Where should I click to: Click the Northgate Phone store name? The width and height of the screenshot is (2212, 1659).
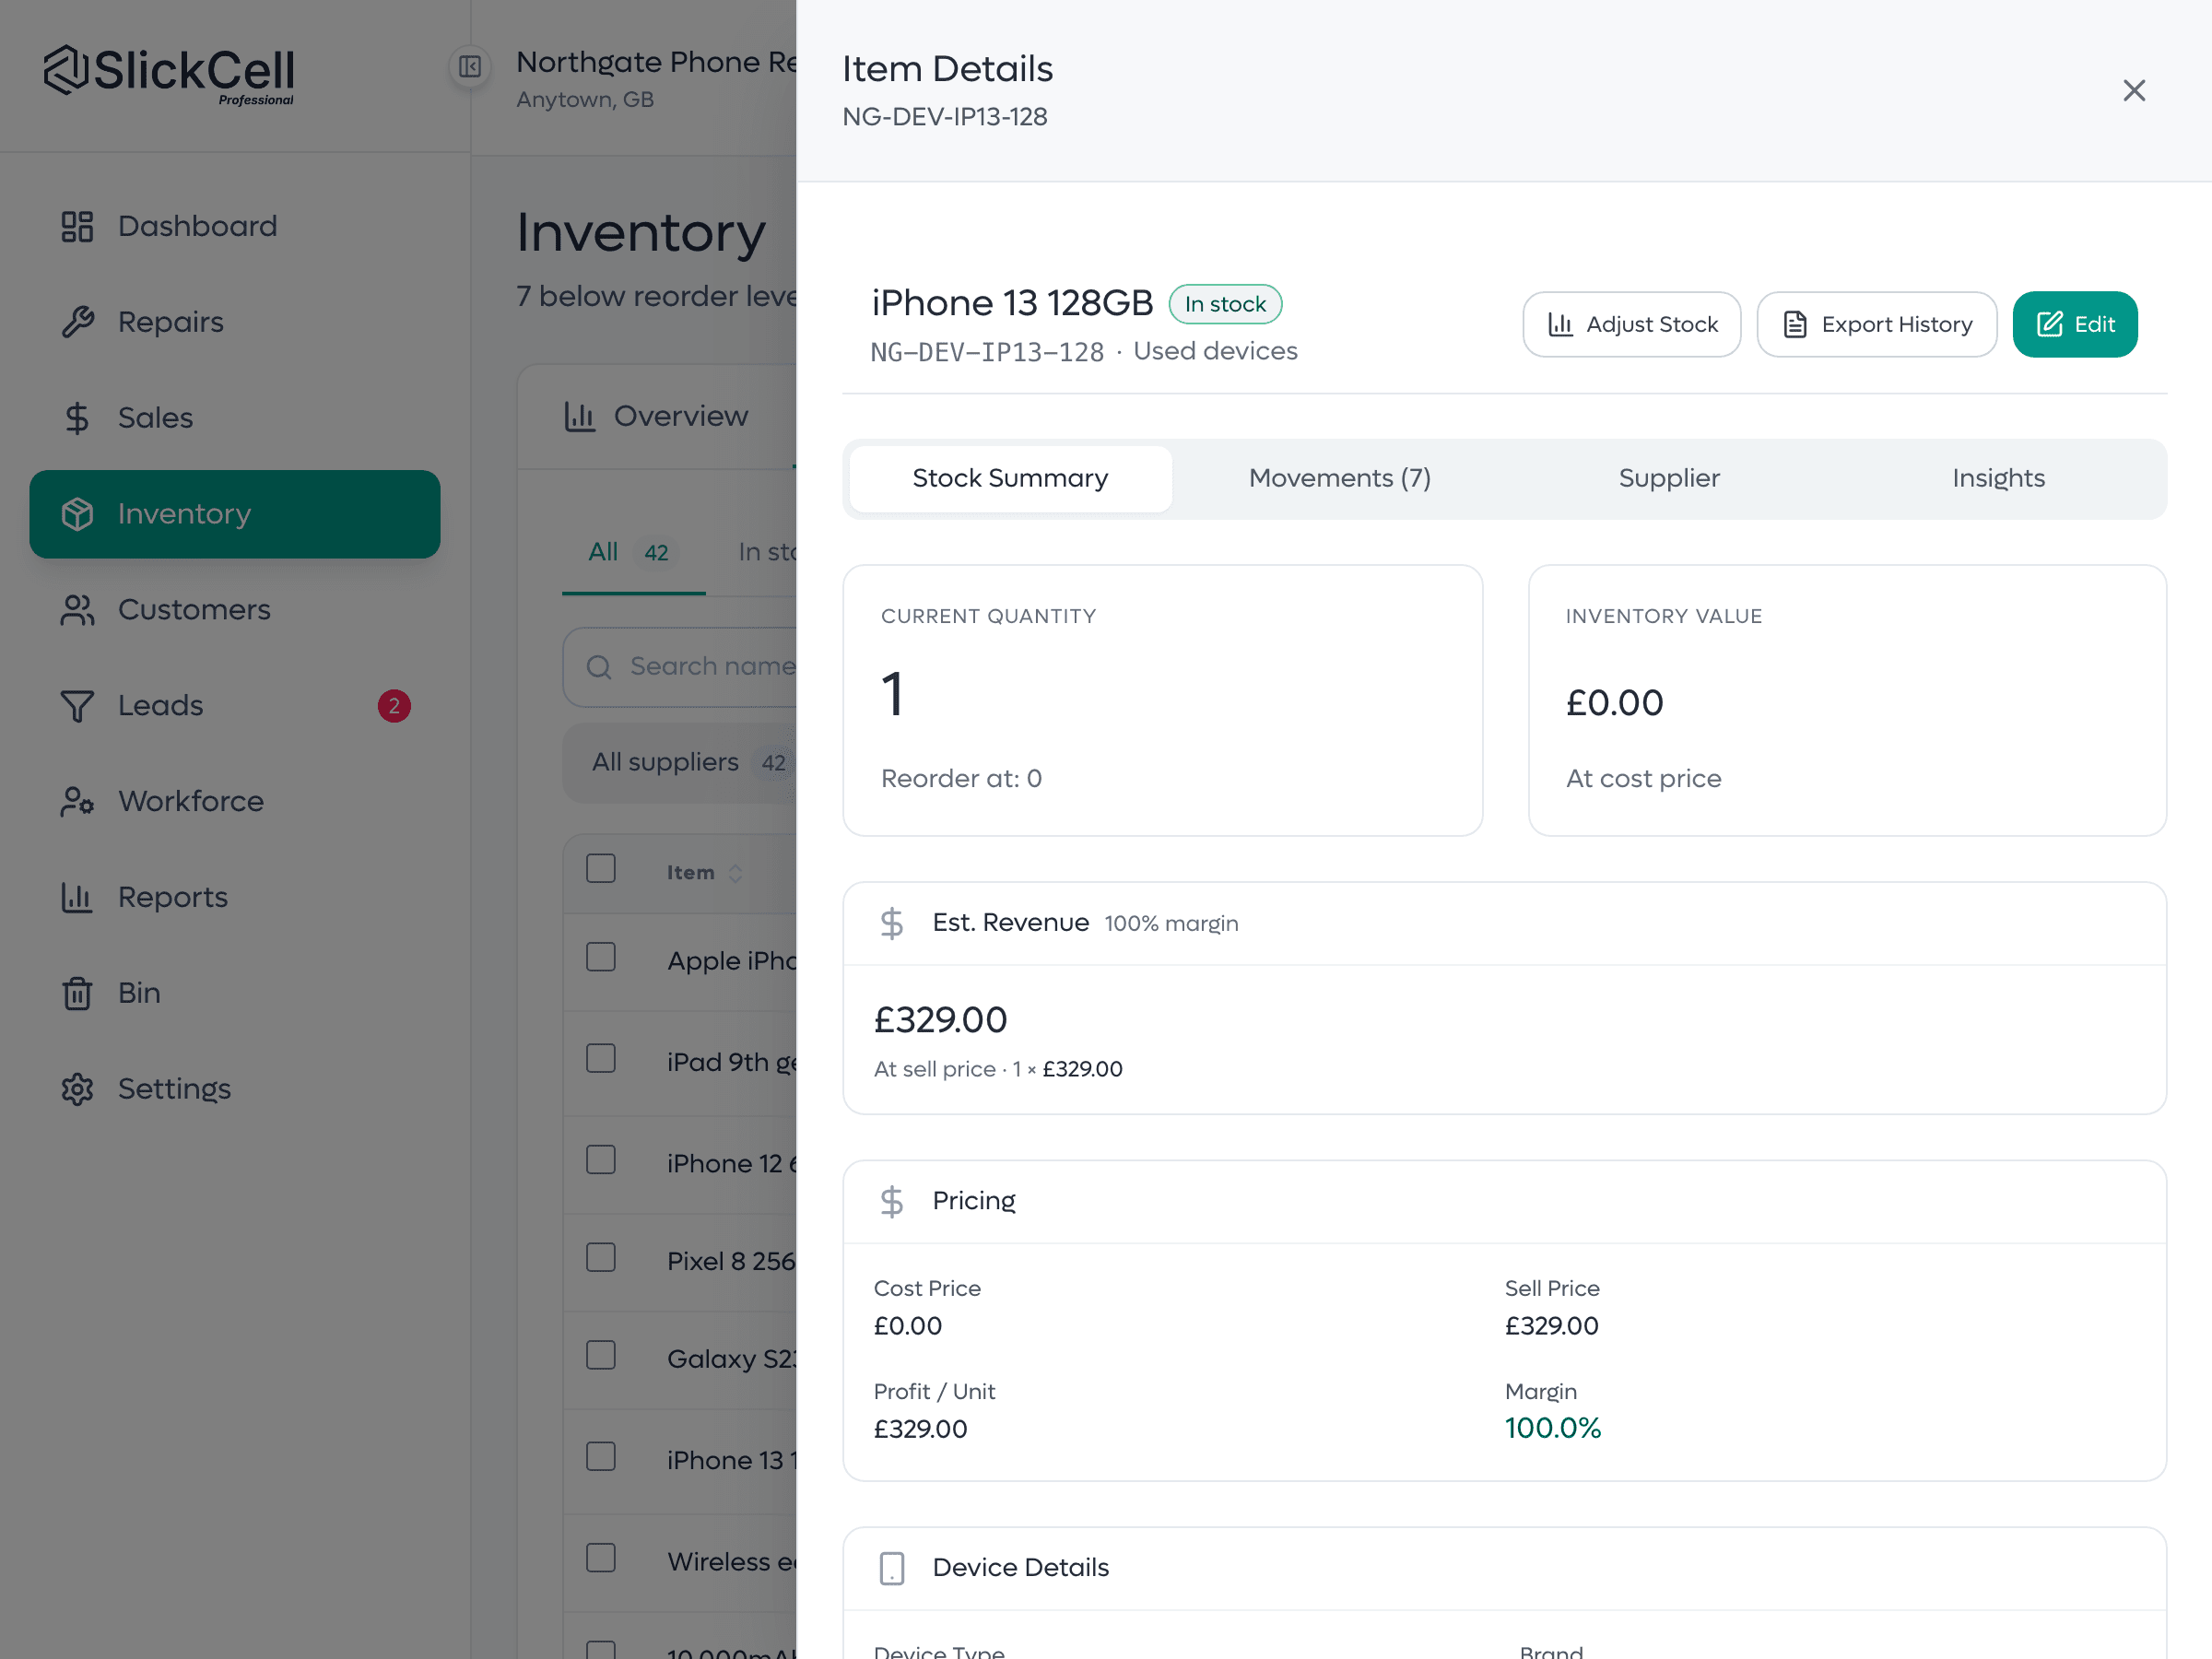[x=656, y=62]
